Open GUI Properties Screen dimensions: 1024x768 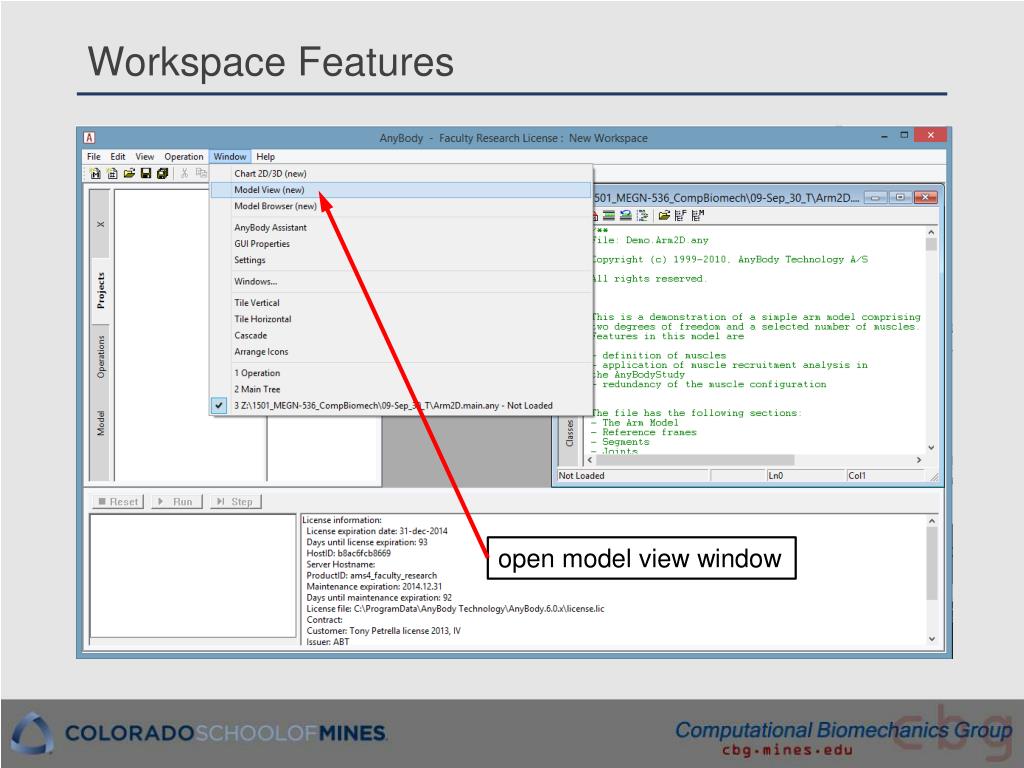pyautogui.click(x=401, y=244)
